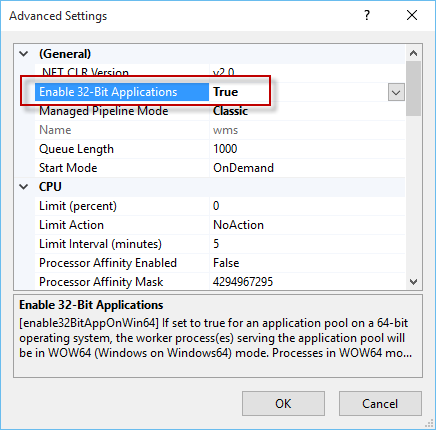This screenshot has width=436, height=430.
Task: Select the Enable 32-Bit Applications row
Action: click(x=220, y=92)
